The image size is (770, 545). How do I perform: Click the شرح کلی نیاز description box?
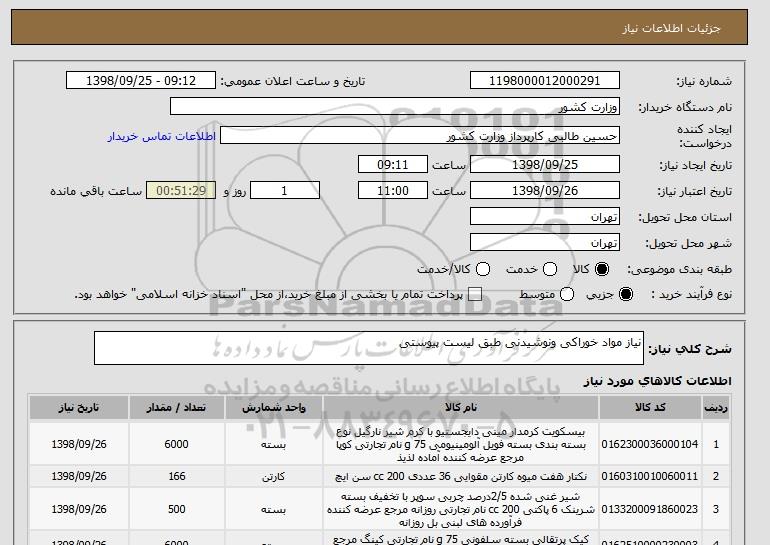click(x=369, y=348)
